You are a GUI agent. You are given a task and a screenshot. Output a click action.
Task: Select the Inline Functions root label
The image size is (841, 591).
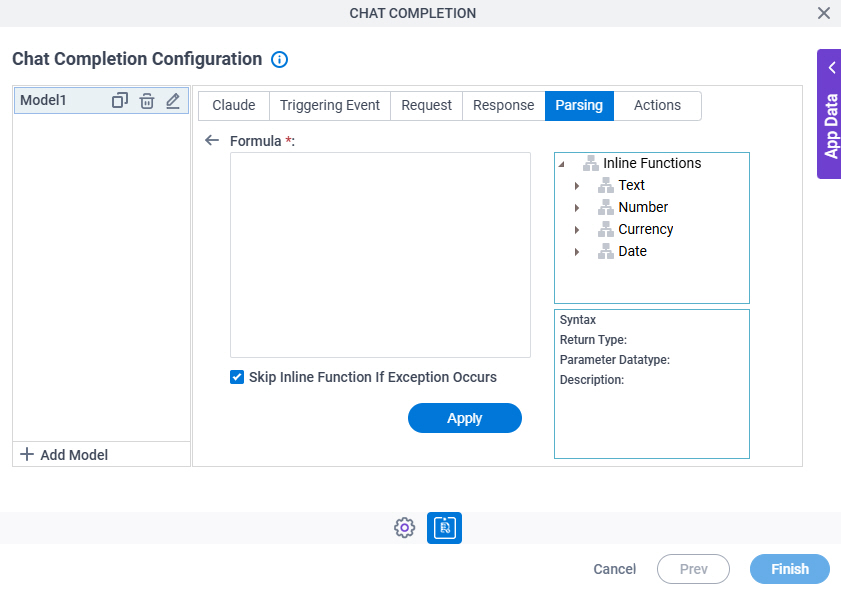click(652, 163)
